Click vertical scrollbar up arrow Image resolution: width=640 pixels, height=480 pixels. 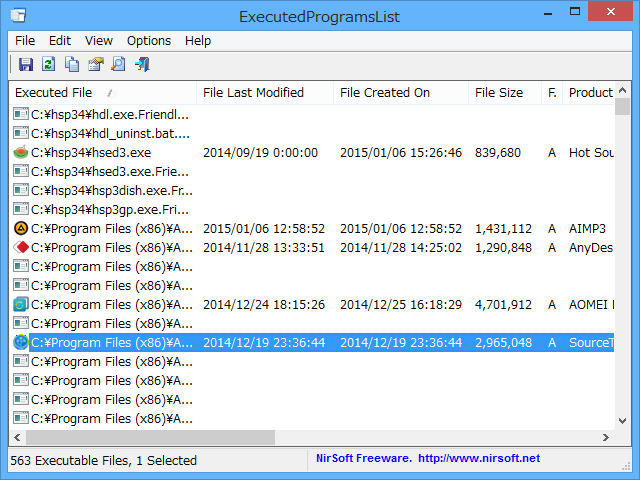point(622,90)
